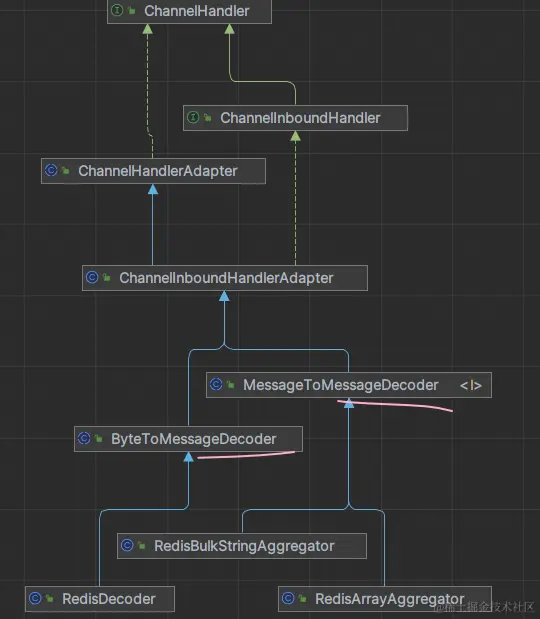Select the RedisDecoder class label
Image resolution: width=540 pixels, height=619 pixels.
point(109,599)
